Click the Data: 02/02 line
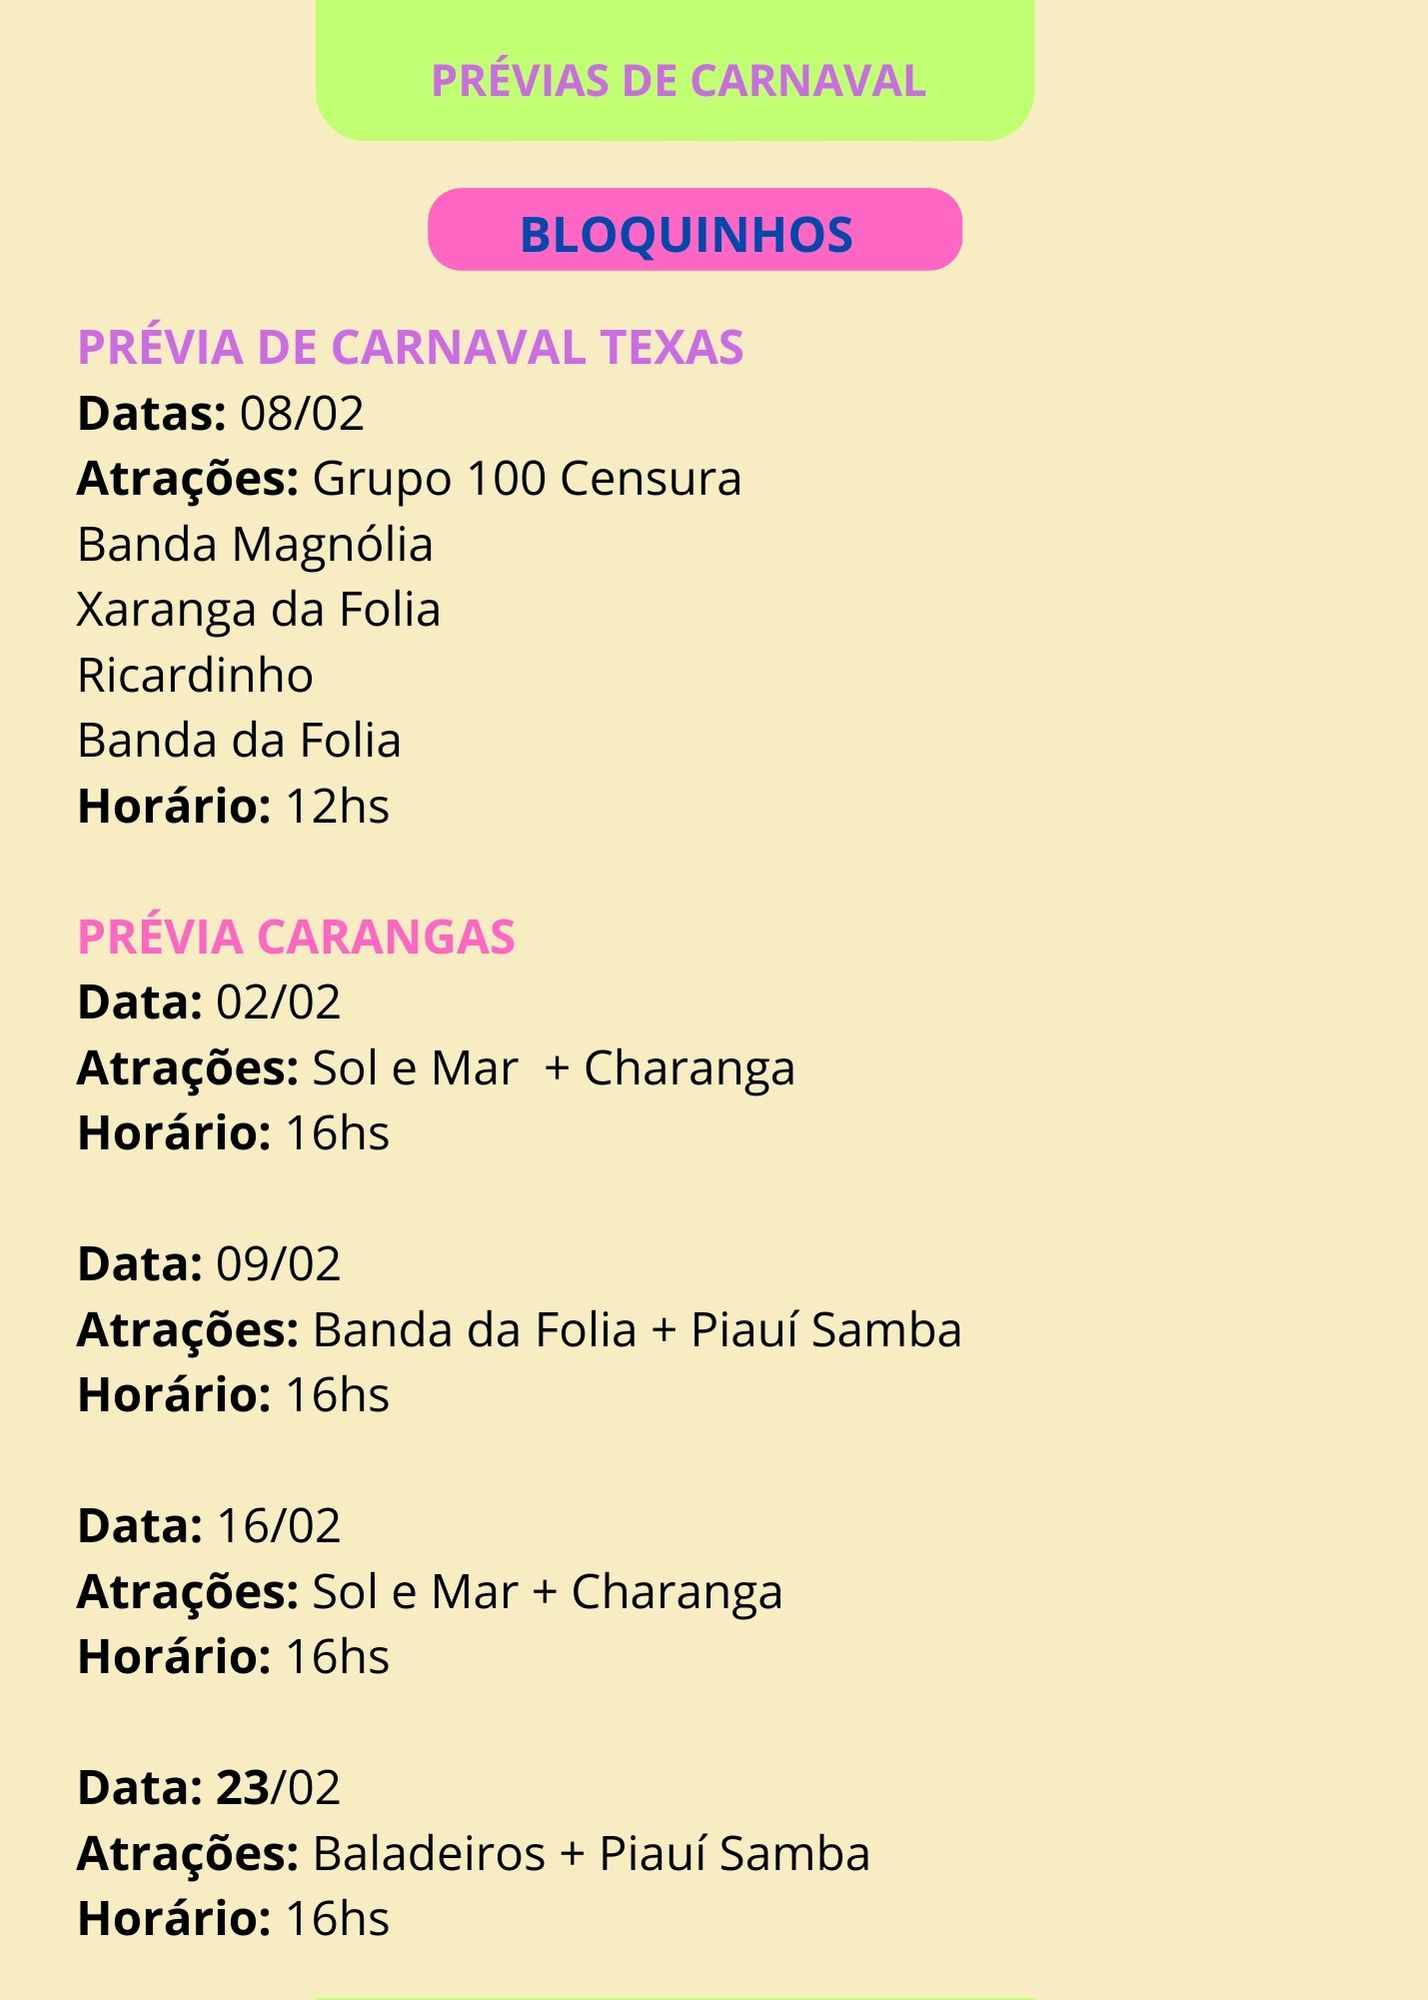The height and width of the screenshot is (2000, 1428). 209,1002
